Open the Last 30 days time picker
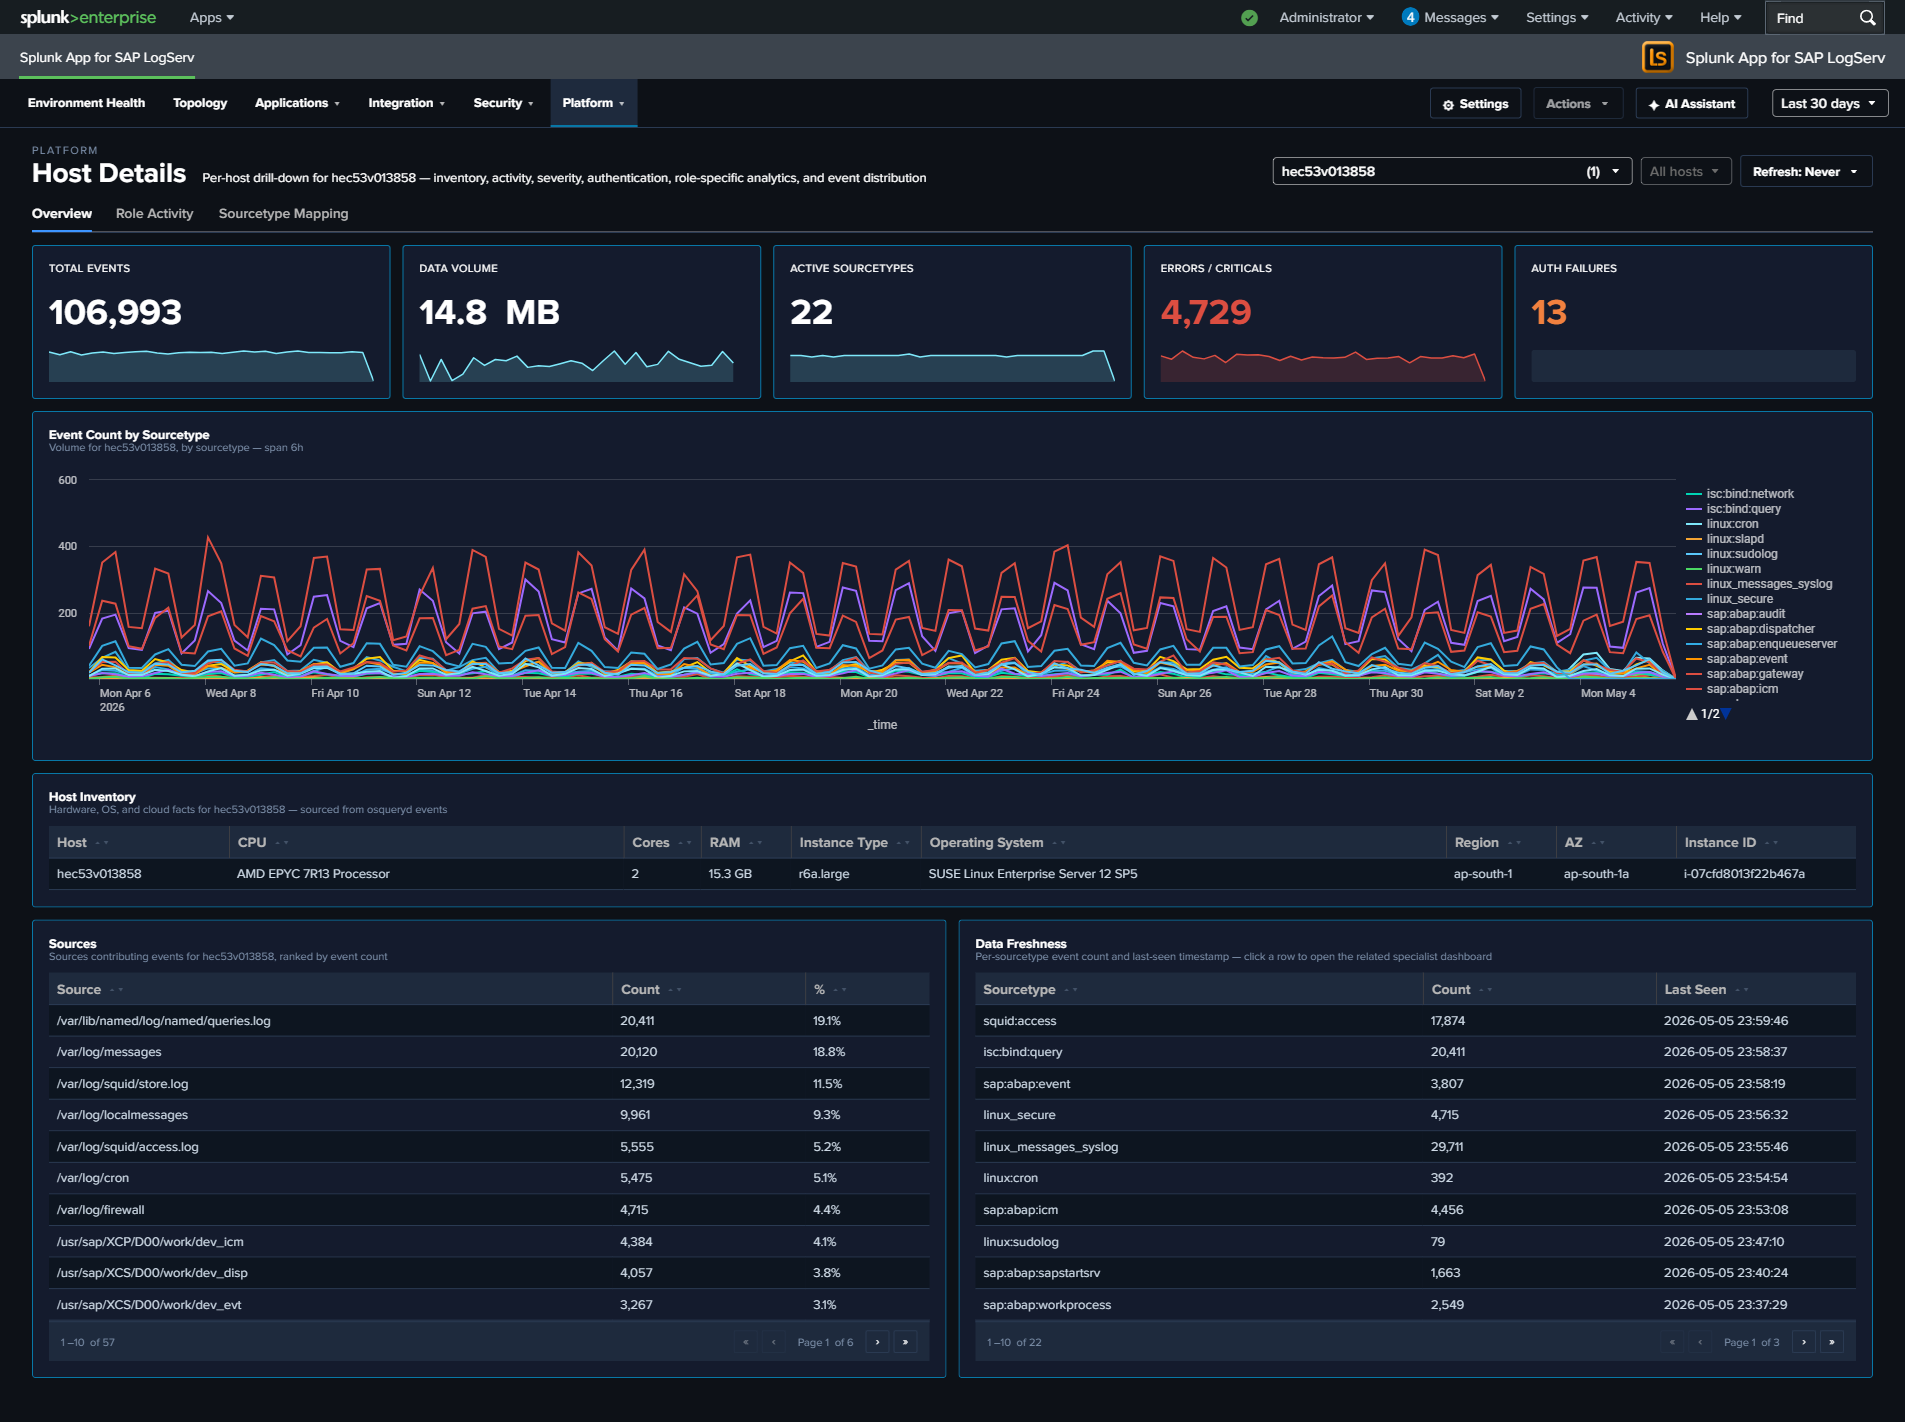The image size is (1905, 1422). point(1829,103)
